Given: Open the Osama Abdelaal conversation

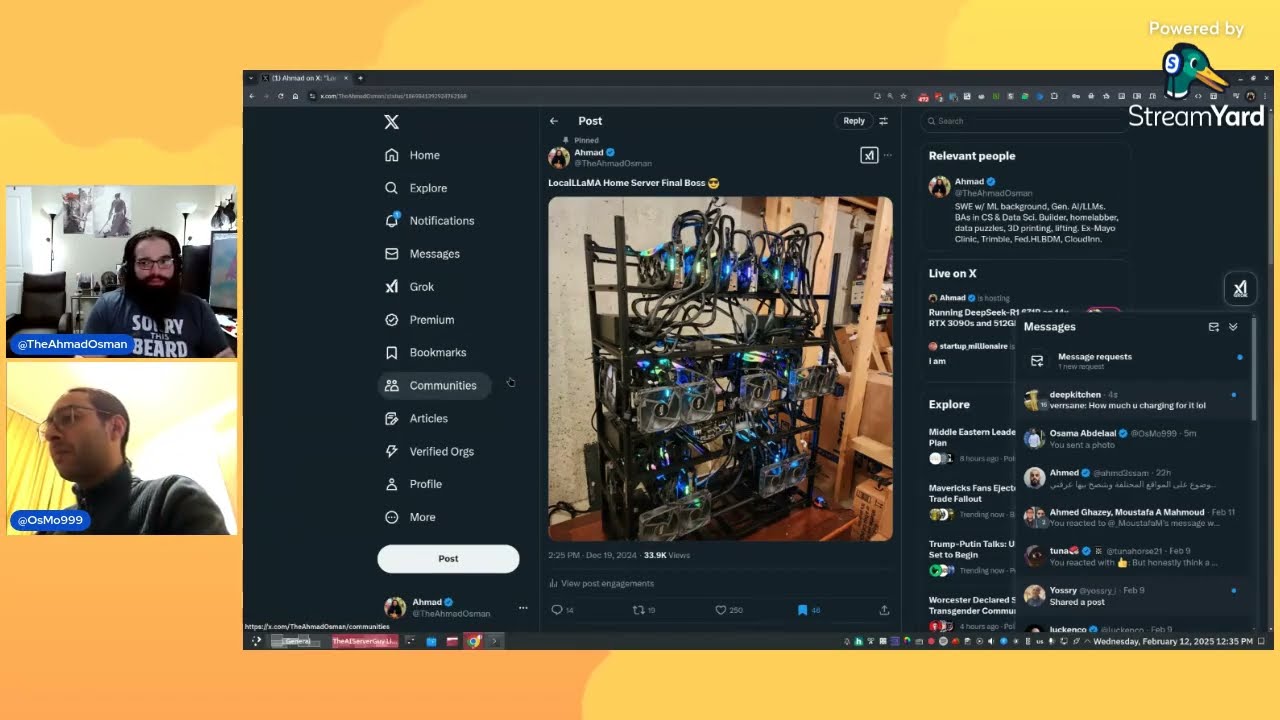Looking at the screenshot, I should [x=1134, y=439].
